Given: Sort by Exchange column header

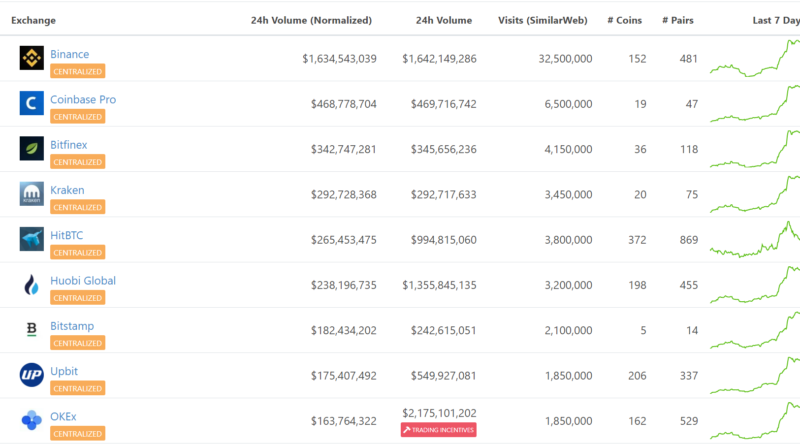Looking at the screenshot, I should (34, 20).
